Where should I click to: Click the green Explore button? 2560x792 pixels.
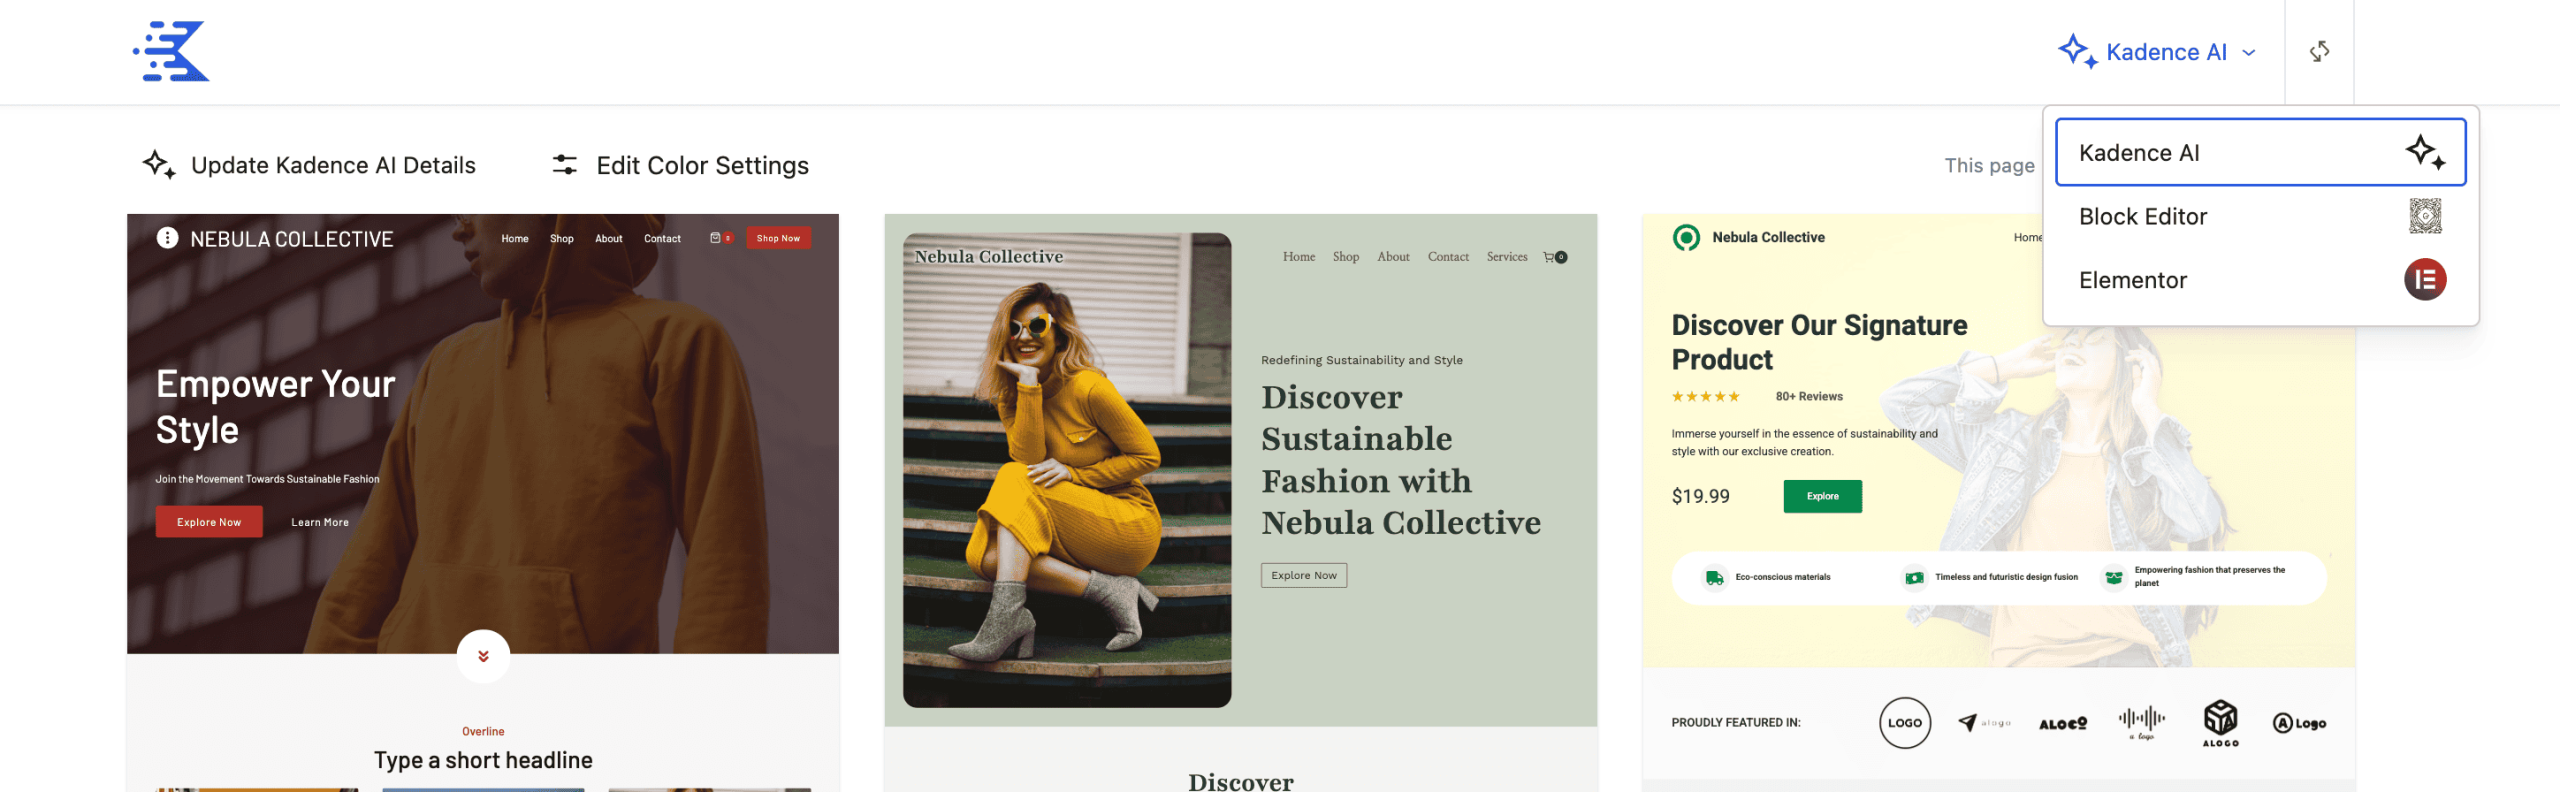(x=1822, y=496)
